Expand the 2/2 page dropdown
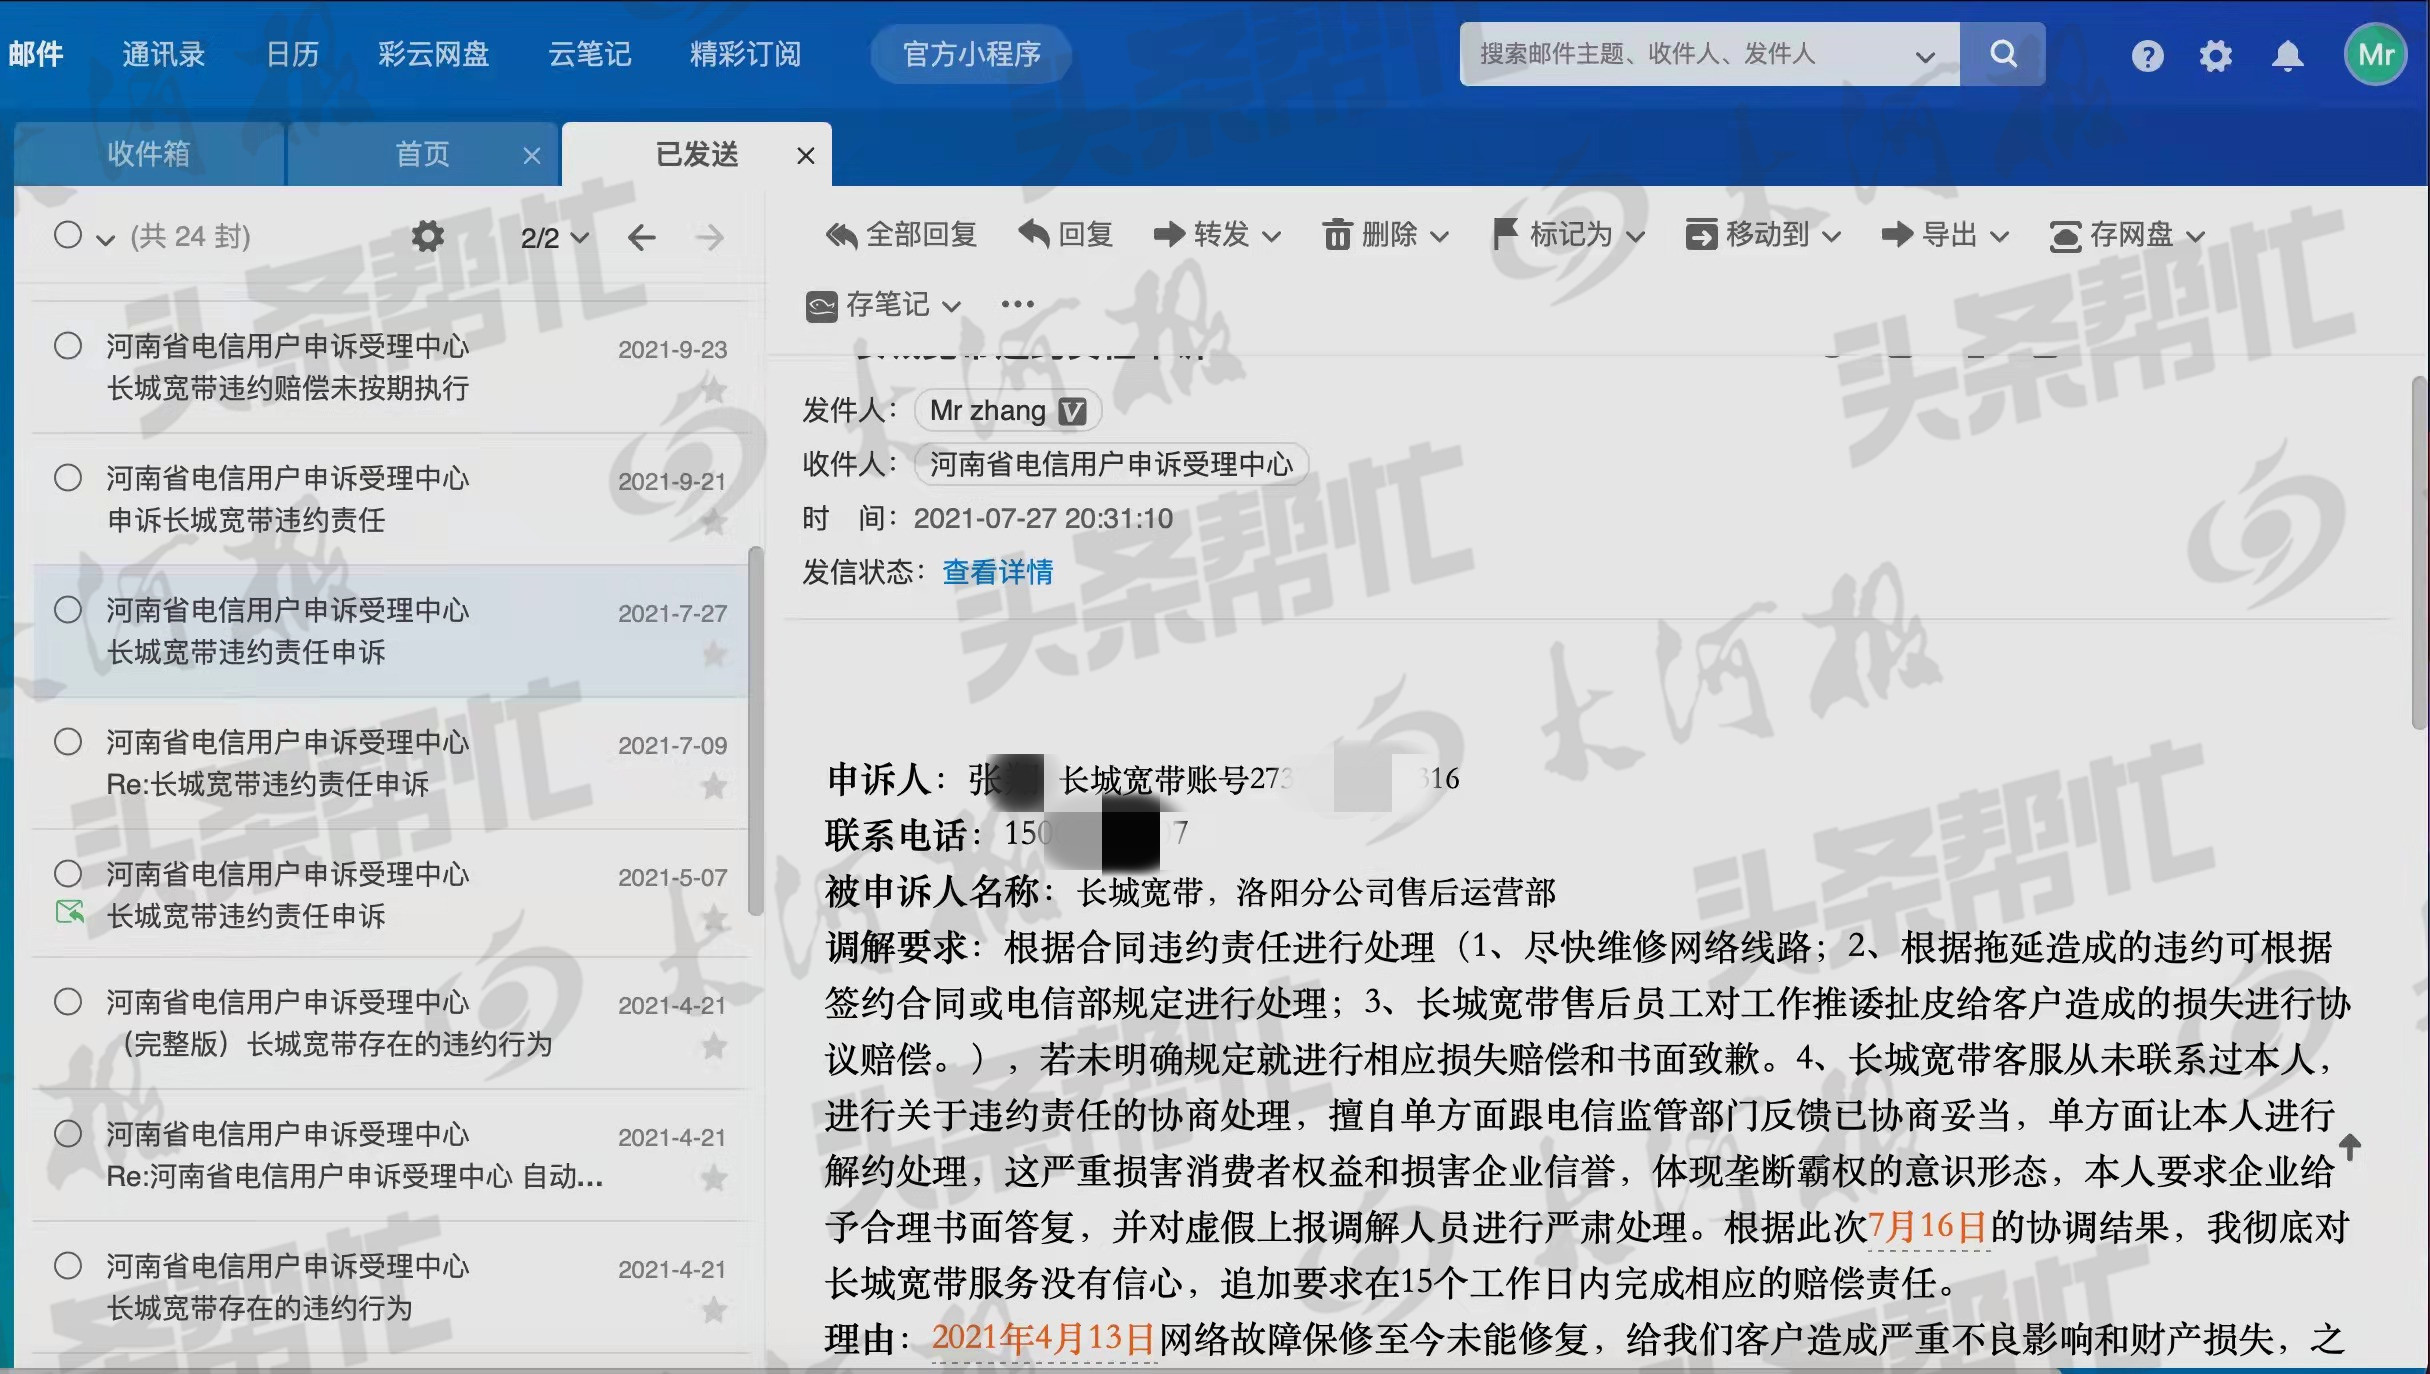2430x1374 pixels. pyautogui.click(x=579, y=238)
